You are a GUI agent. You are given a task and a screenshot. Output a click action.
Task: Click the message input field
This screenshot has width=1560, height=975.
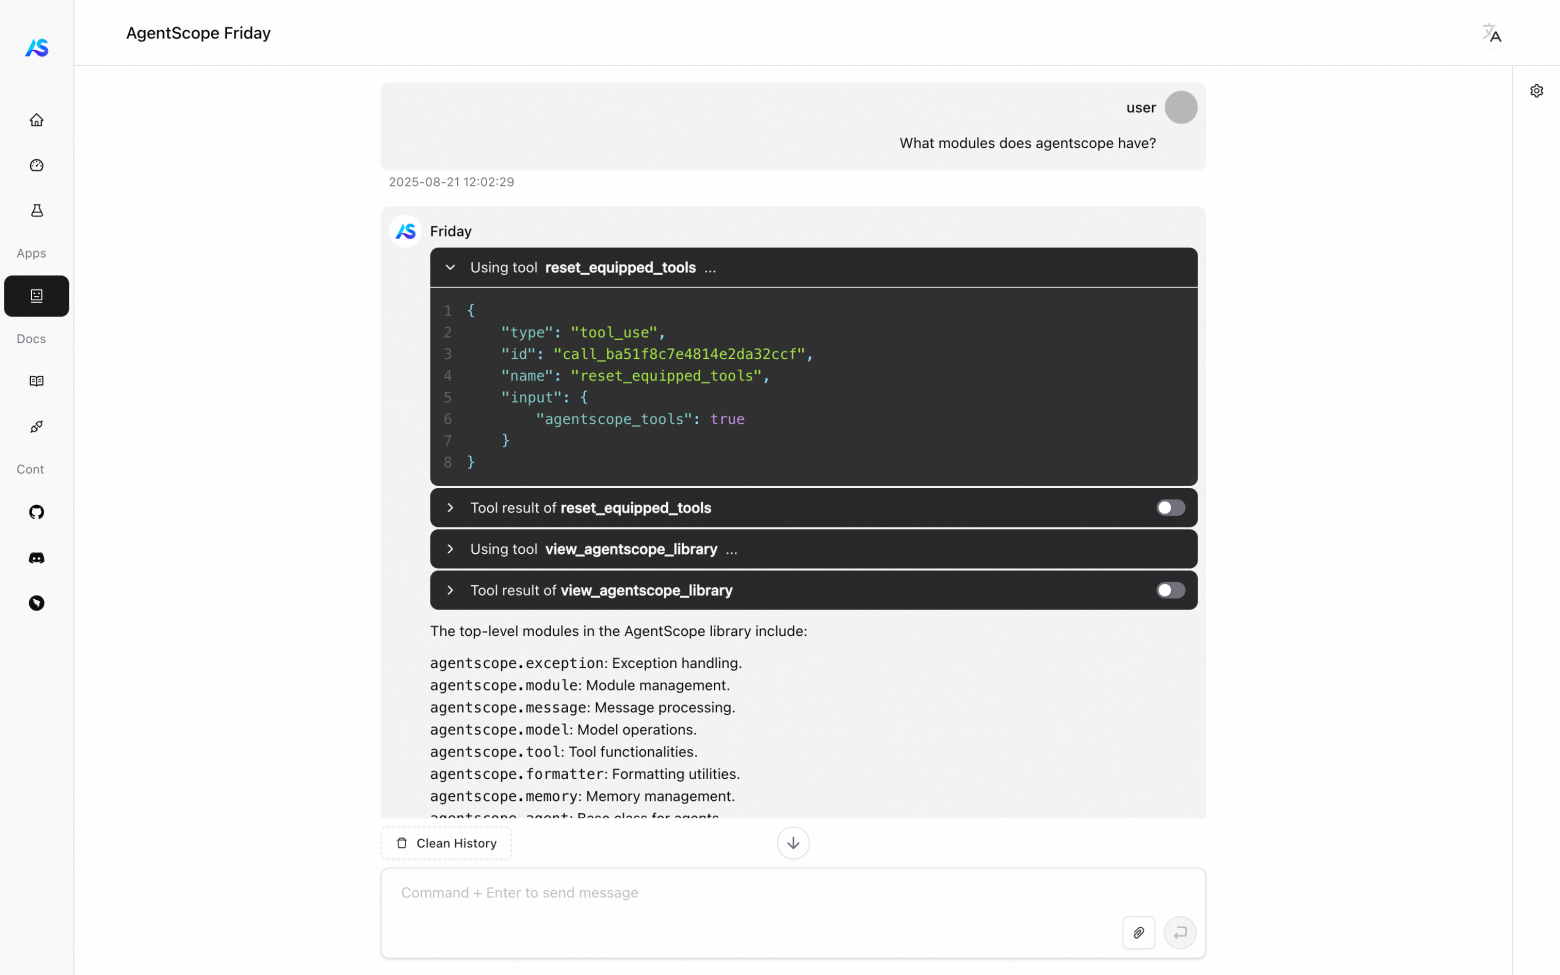coord(750,893)
